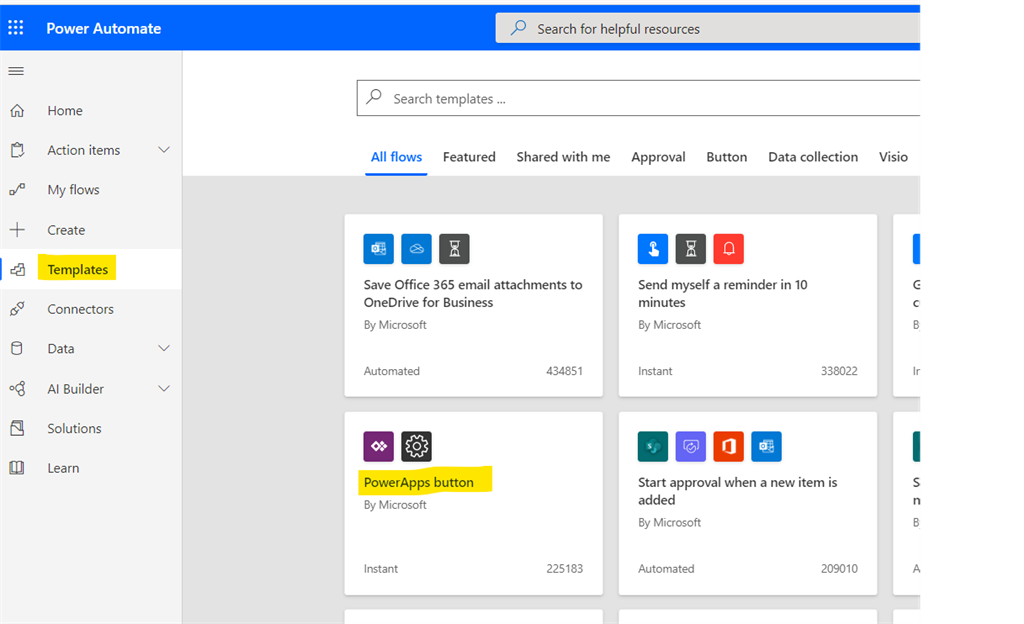Open the app launcher waffle icon

pyautogui.click(x=16, y=27)
